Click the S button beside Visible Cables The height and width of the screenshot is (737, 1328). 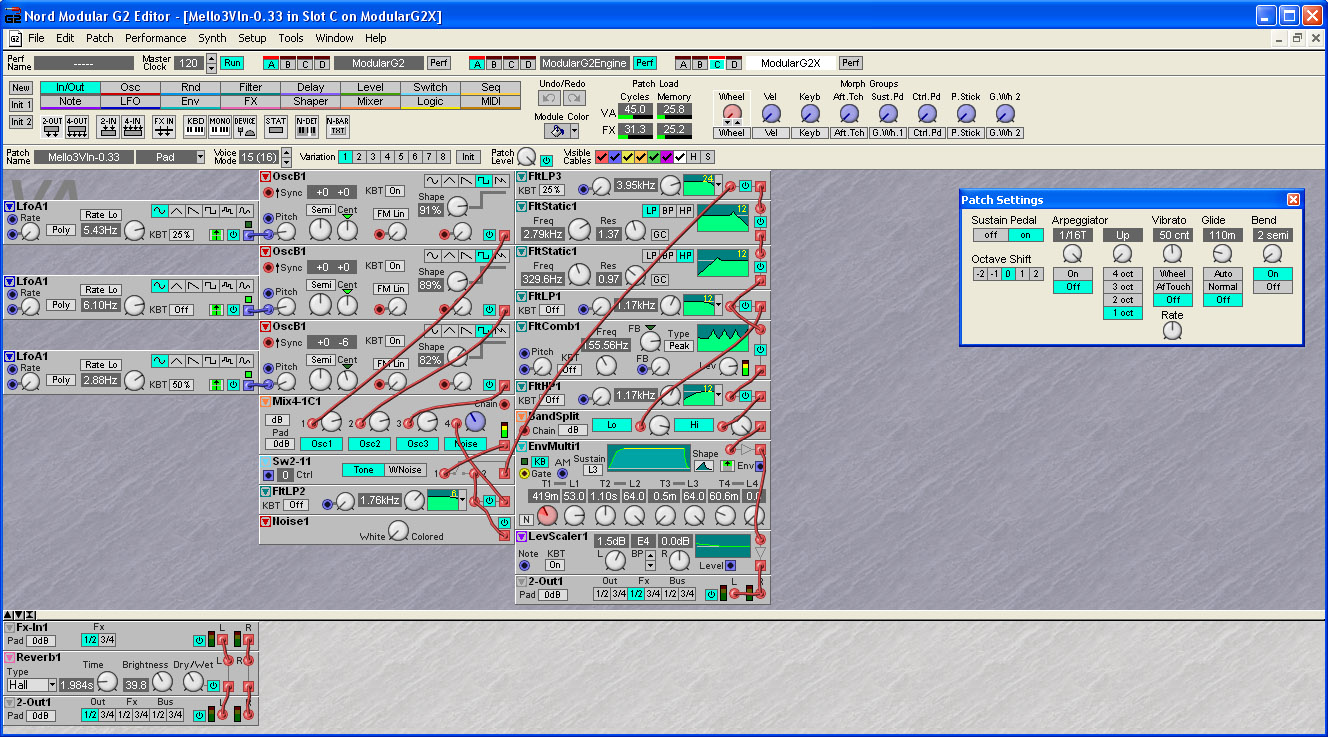pos(708,157)
